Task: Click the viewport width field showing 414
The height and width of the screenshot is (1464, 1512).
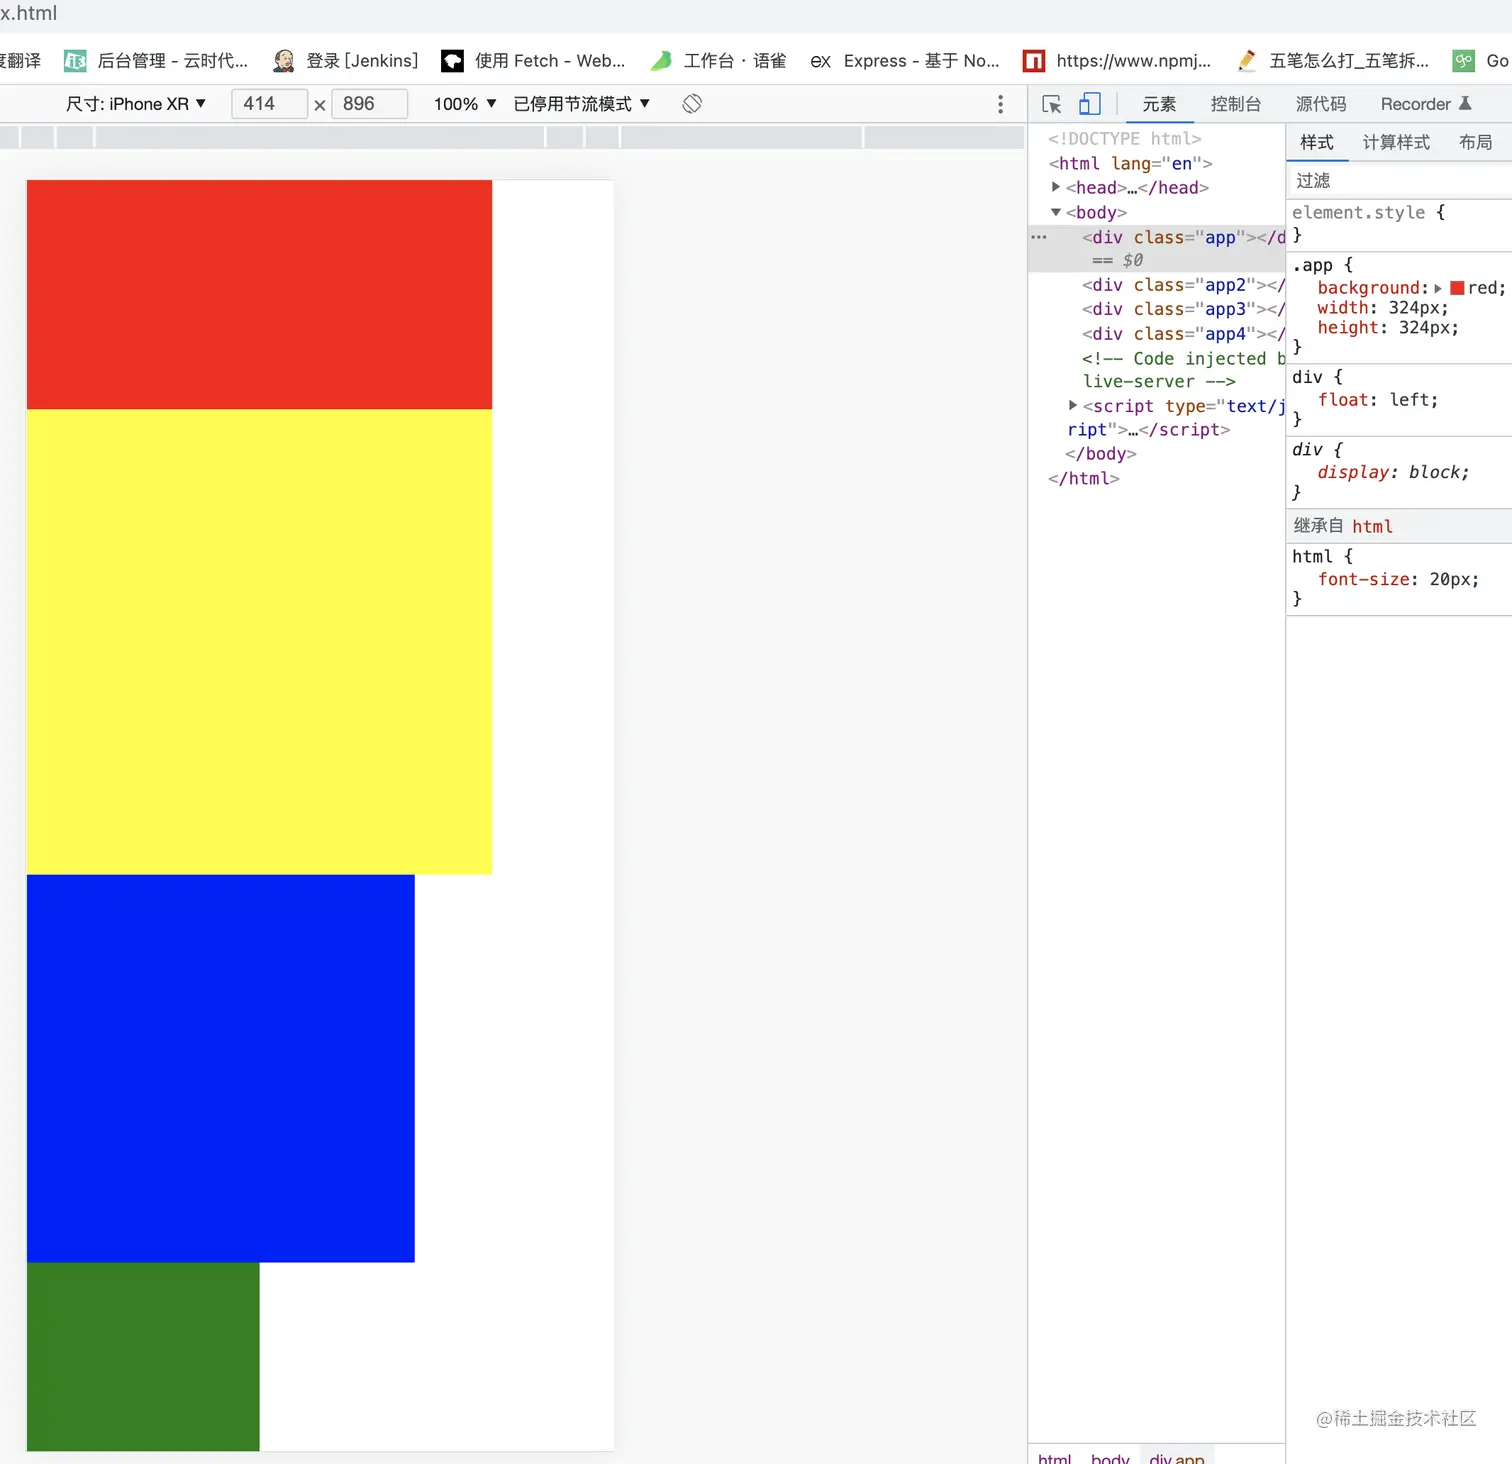Action: tap(269, 104)
